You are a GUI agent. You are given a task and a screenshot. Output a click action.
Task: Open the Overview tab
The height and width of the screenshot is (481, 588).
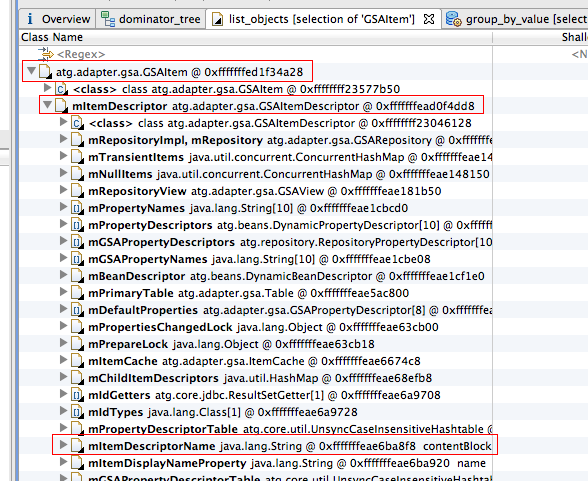tap(58, 19)
